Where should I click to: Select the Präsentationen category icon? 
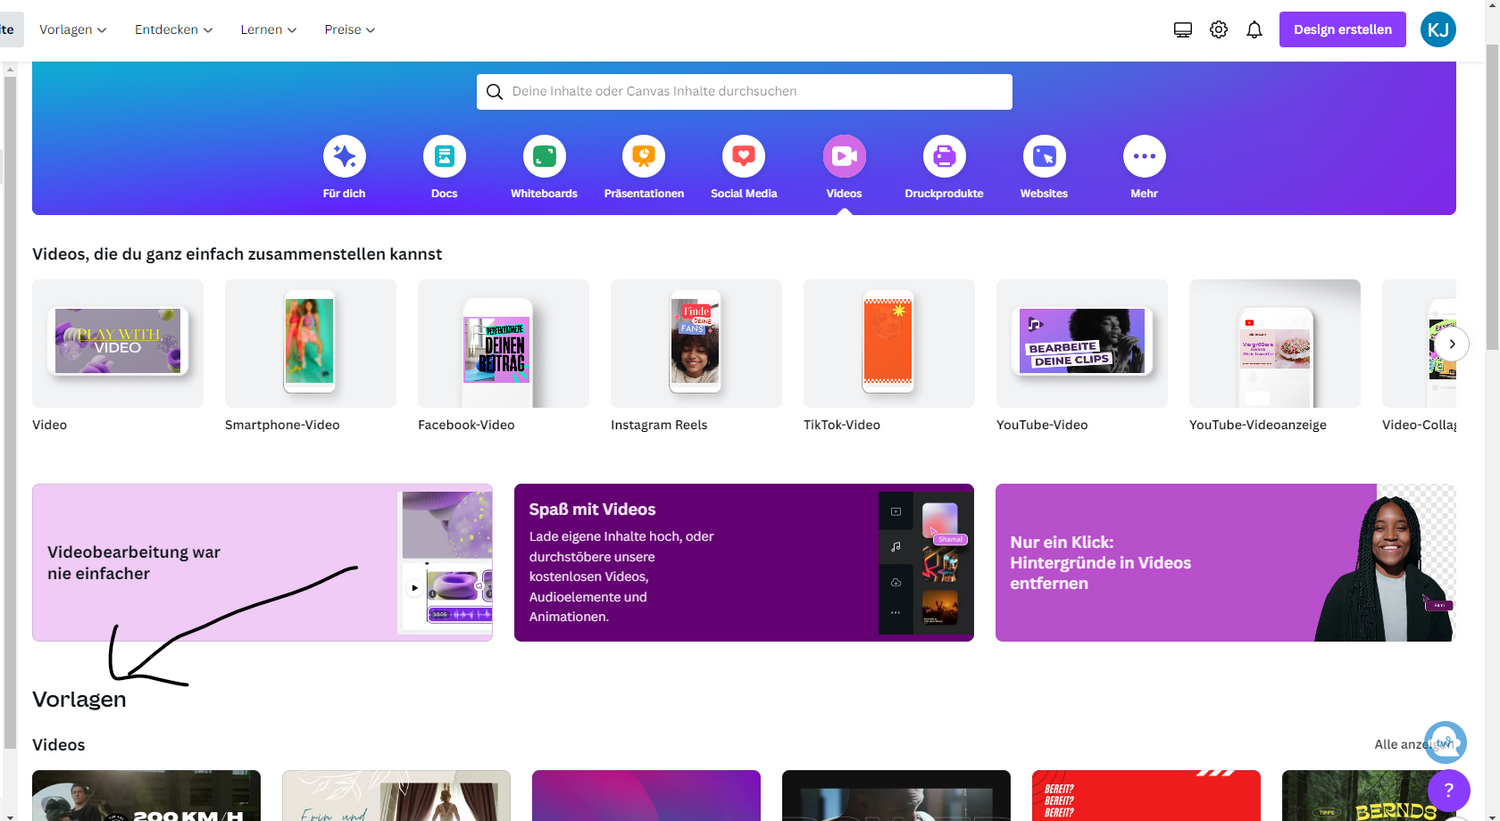click(x=644, y=157)
